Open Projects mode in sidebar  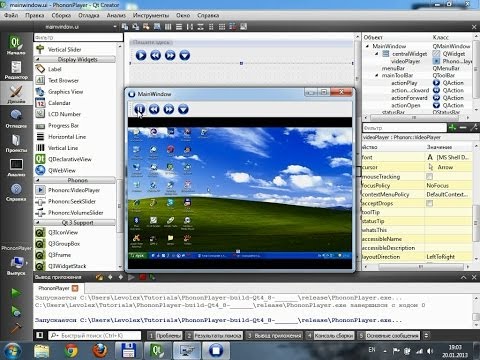pyautogui.click(x=16, y=143)
